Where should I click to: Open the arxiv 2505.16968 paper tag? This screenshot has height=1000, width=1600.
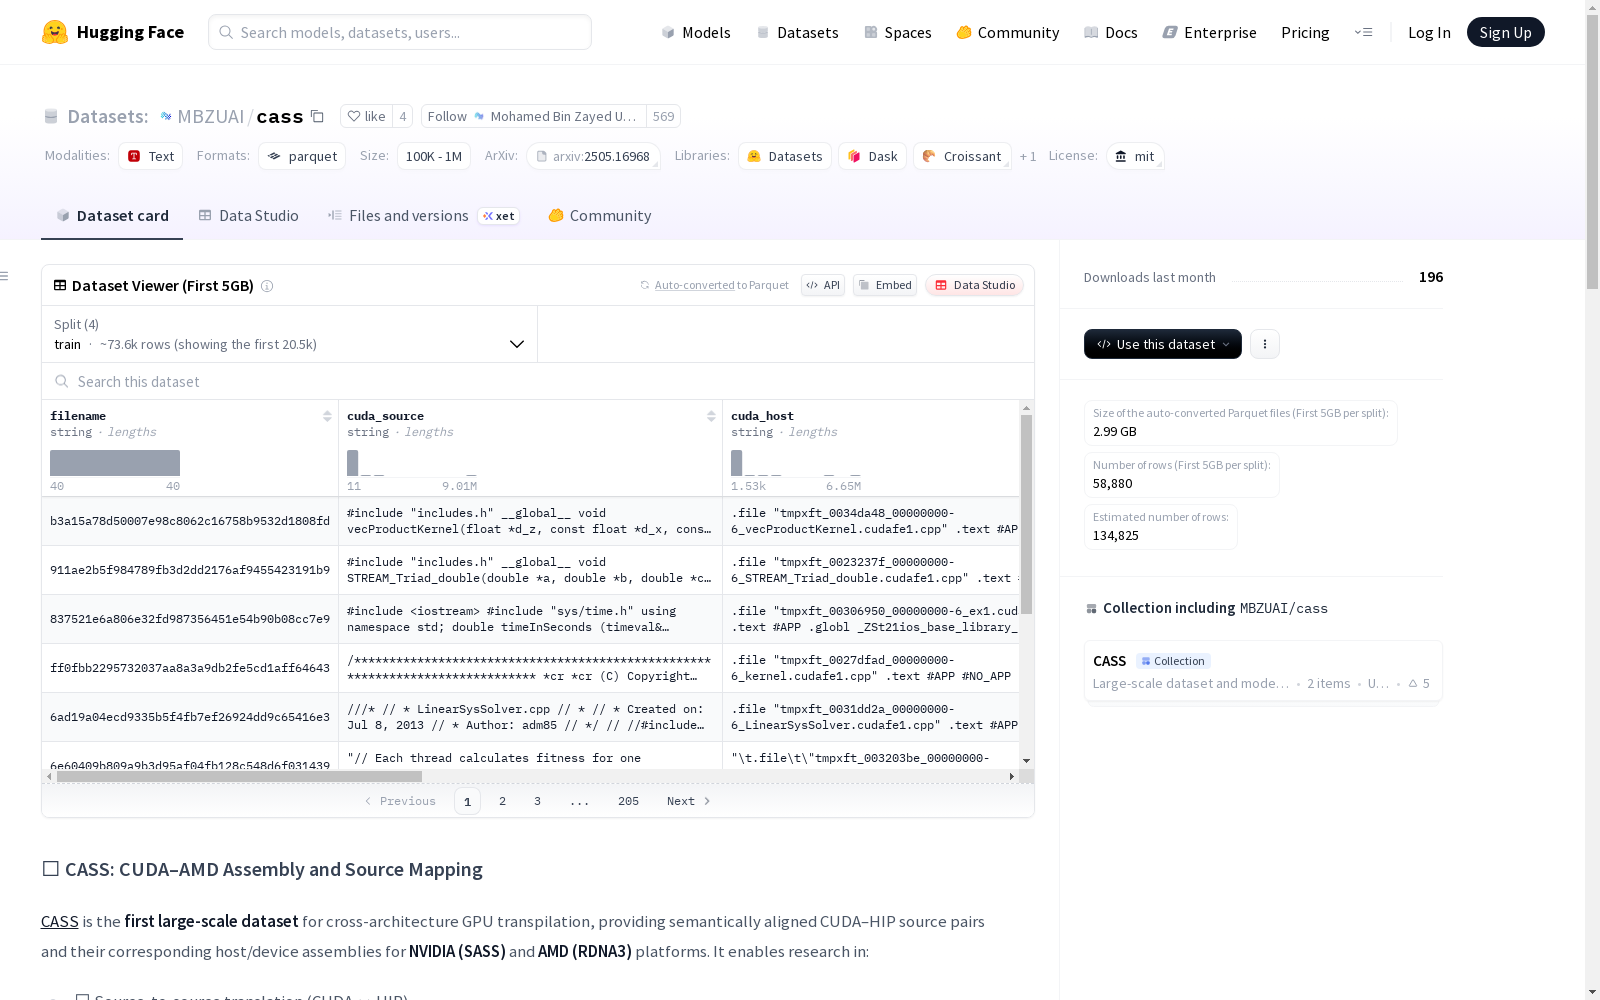593,156
